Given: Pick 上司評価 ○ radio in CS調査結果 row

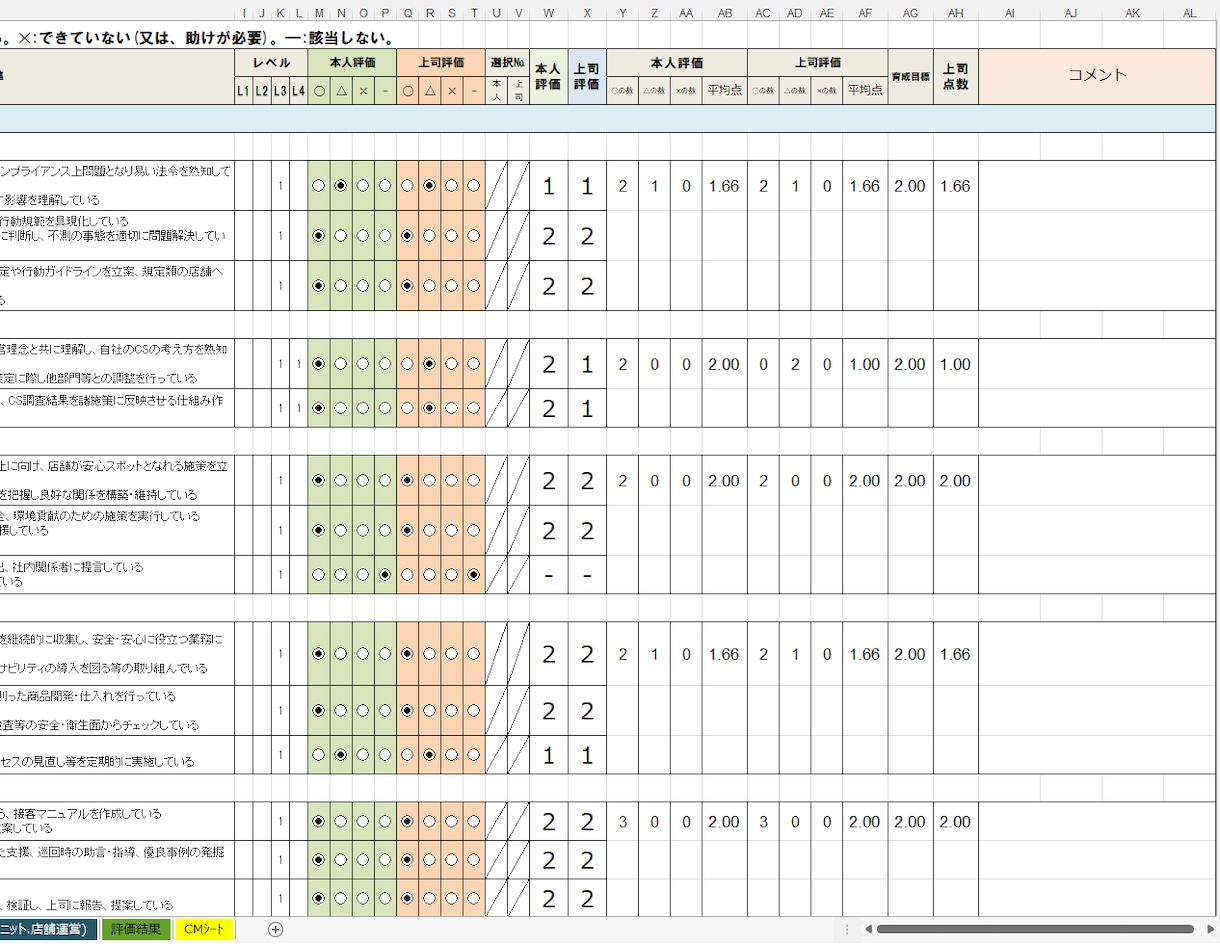Looking at the screenshot, I should pos(407,408).
